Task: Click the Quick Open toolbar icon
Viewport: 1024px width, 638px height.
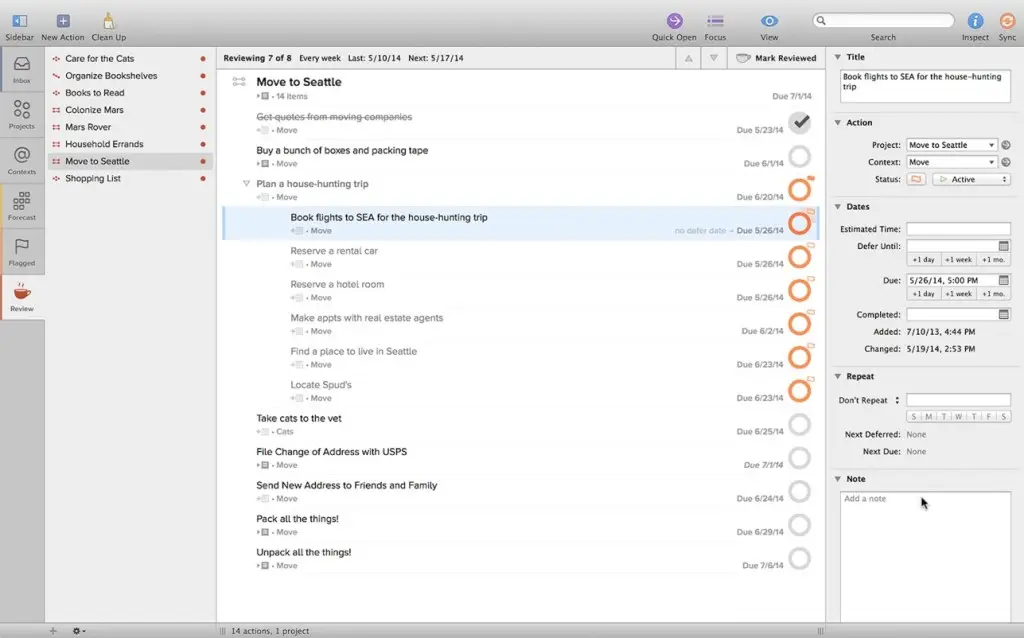Action: [x=673, y=21]
